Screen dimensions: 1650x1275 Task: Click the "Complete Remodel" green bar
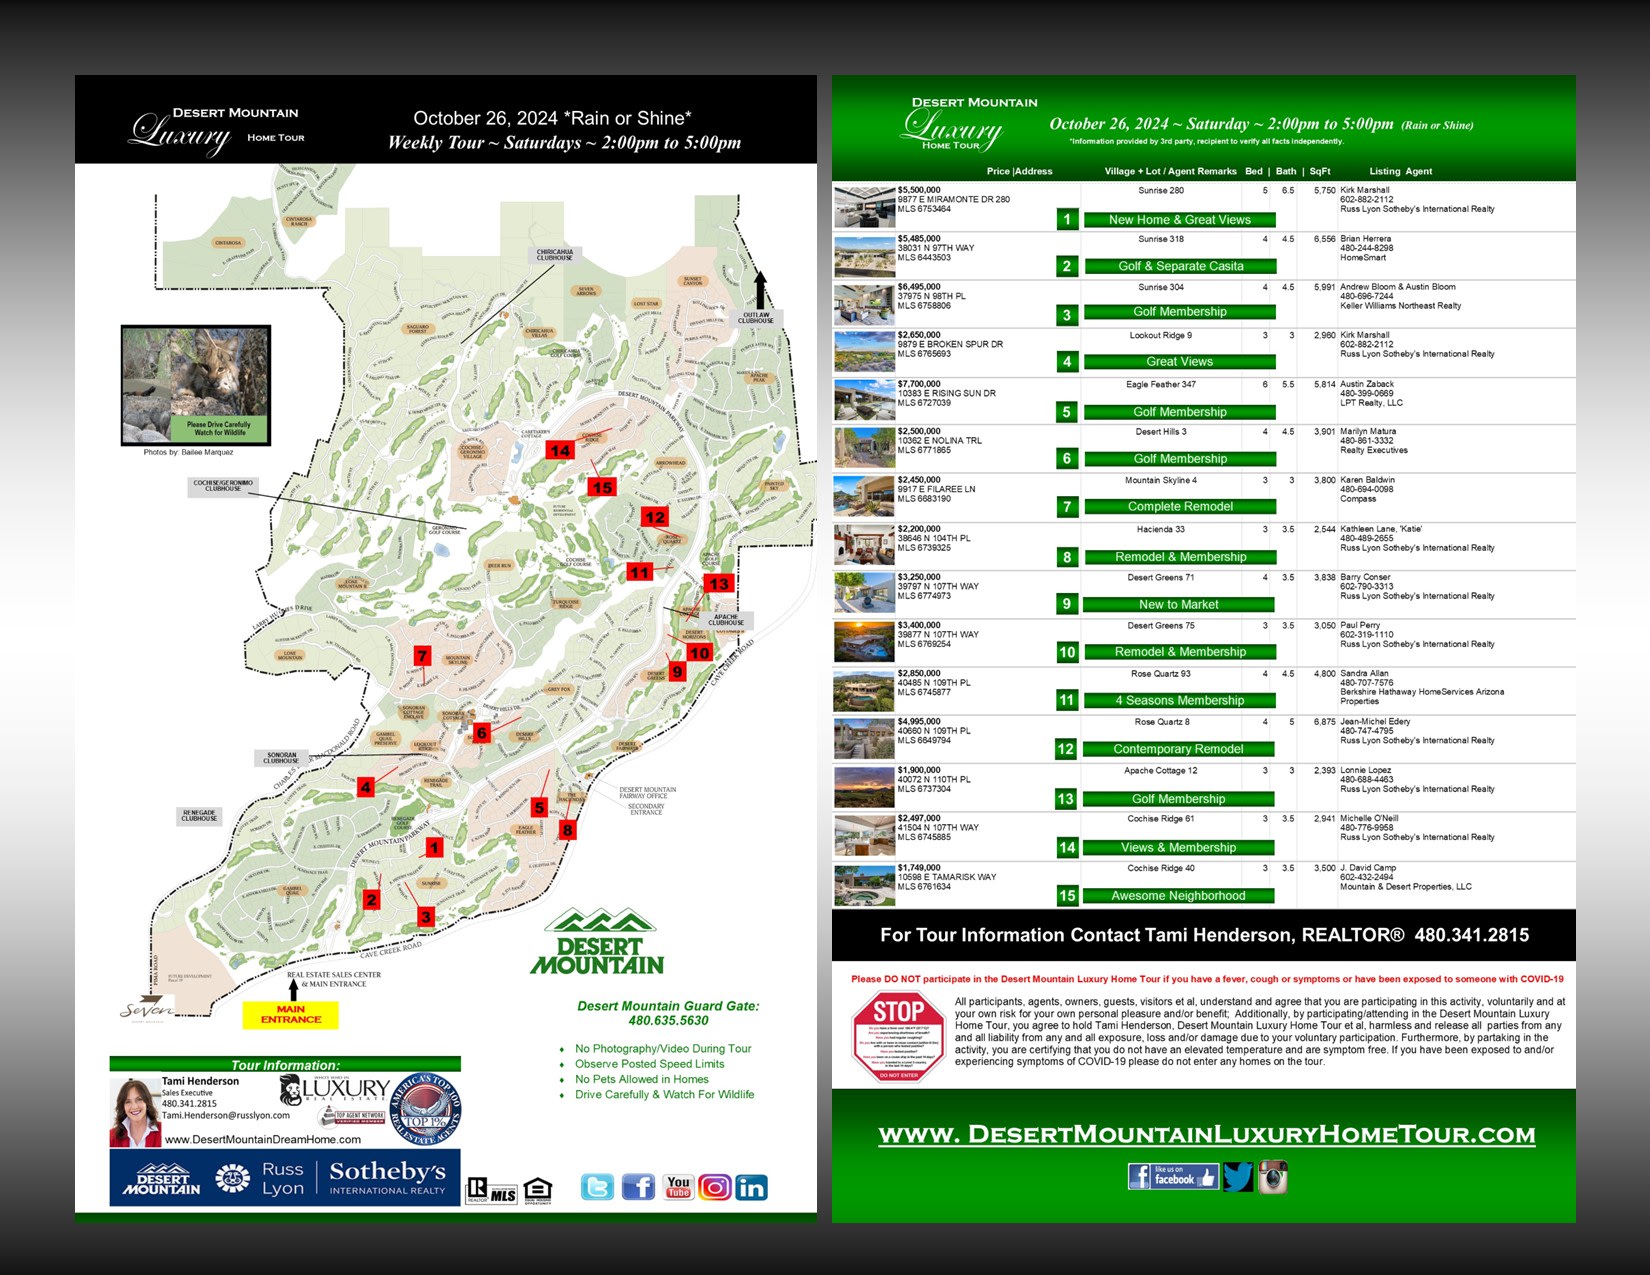1179,507
